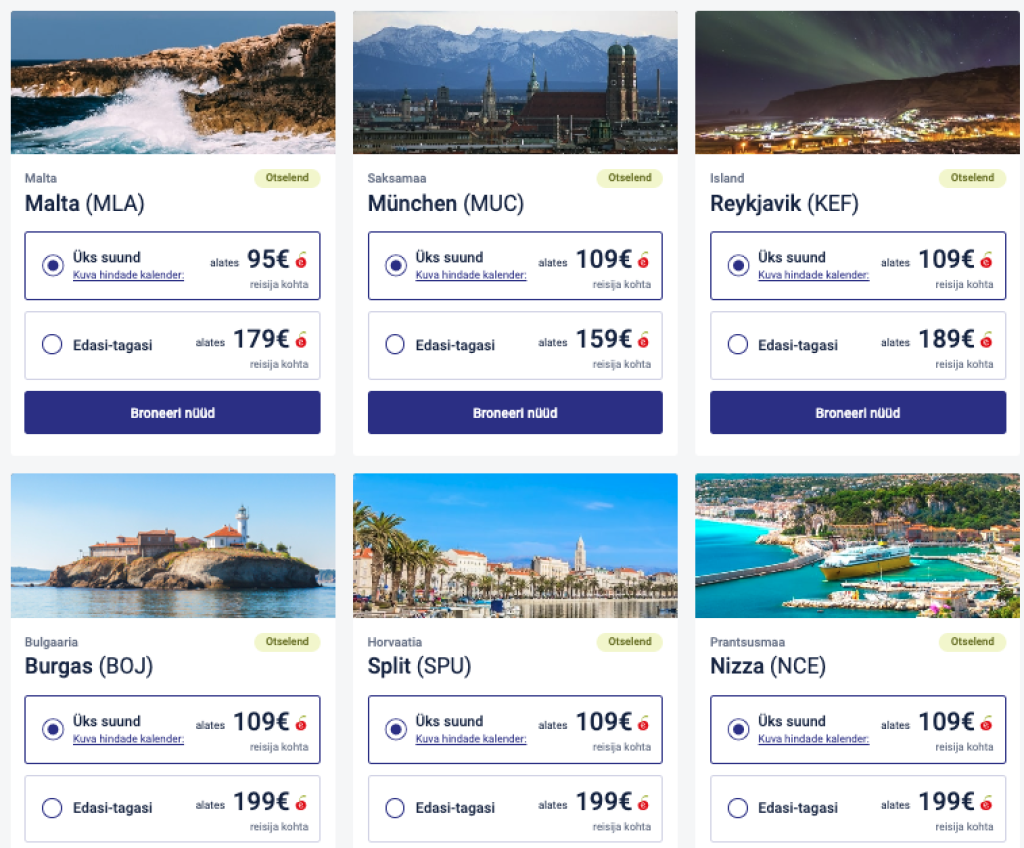The image size is (1024, 848).
Task: Open price calendar link for Split
Action: [471, 739]
